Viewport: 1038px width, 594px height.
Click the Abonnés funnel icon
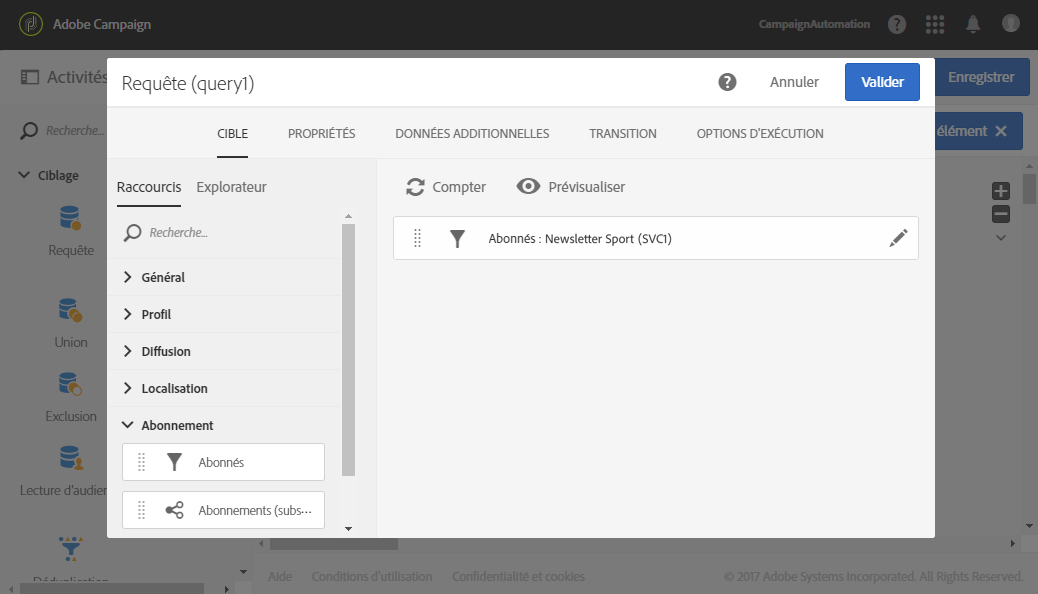[x=174, y=462]
